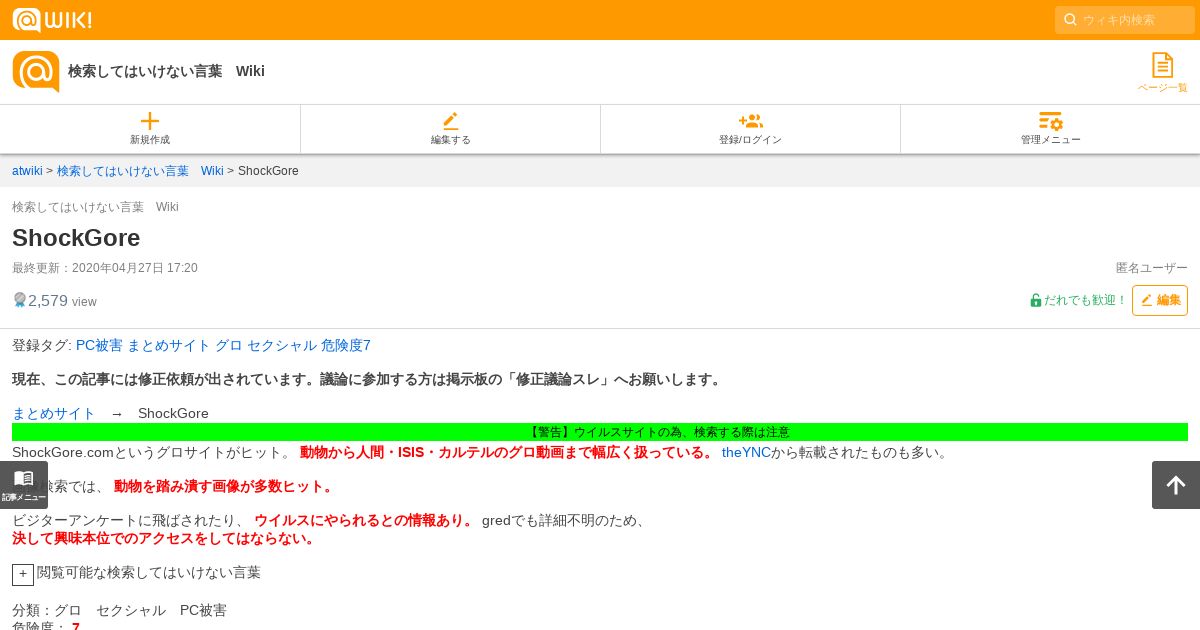Click the green unlock icon

coord(1036,300)
